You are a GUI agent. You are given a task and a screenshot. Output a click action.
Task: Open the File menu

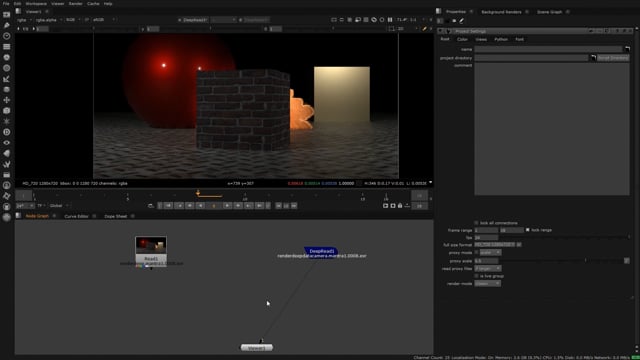tap(6, 4)
